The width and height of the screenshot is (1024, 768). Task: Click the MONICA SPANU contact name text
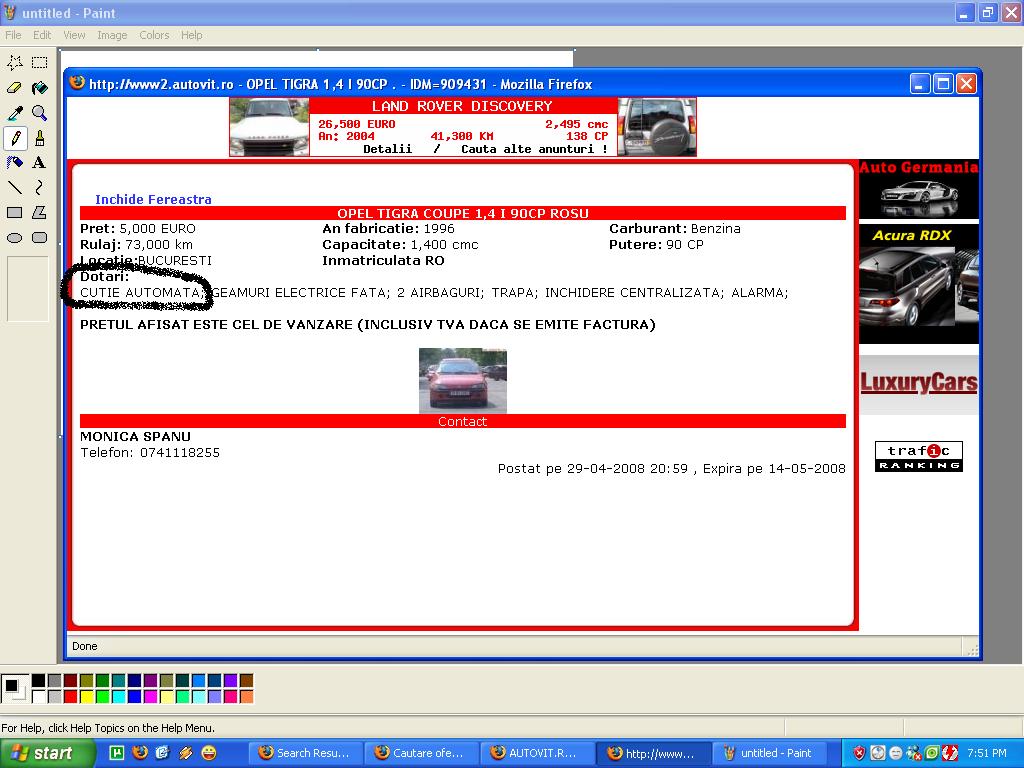pyautogui.click(x=135, y=437)
